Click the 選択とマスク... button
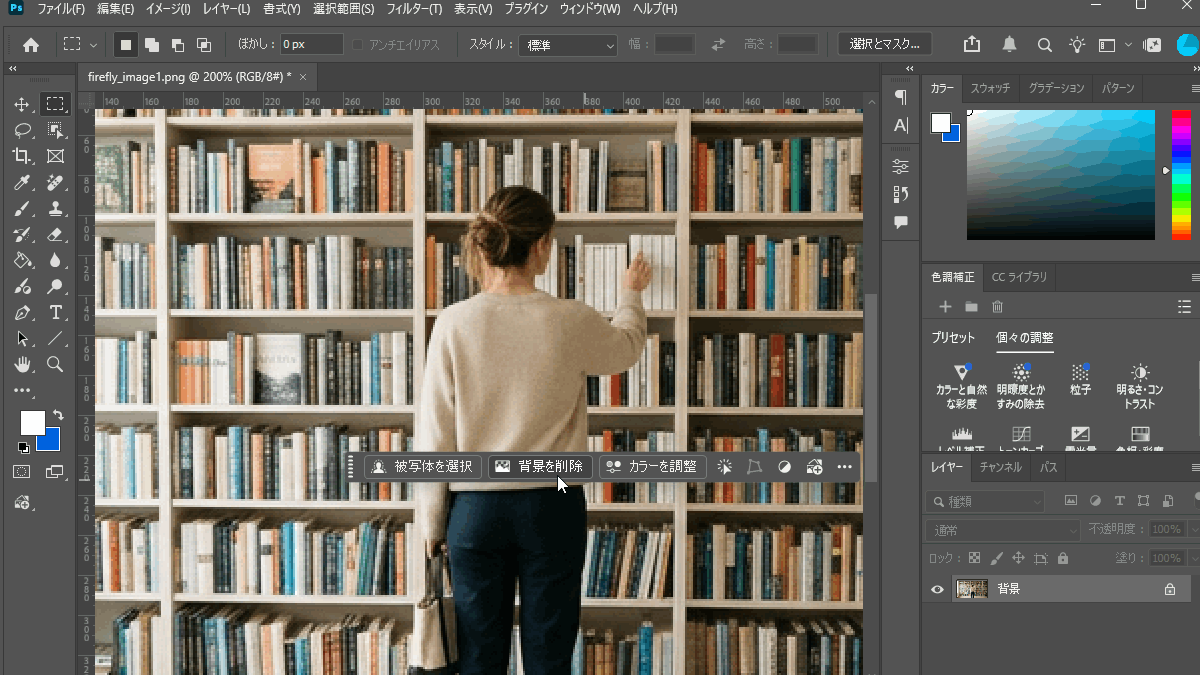The height and width of the screenshot is (675, 1200). click(x=885, y=44)
